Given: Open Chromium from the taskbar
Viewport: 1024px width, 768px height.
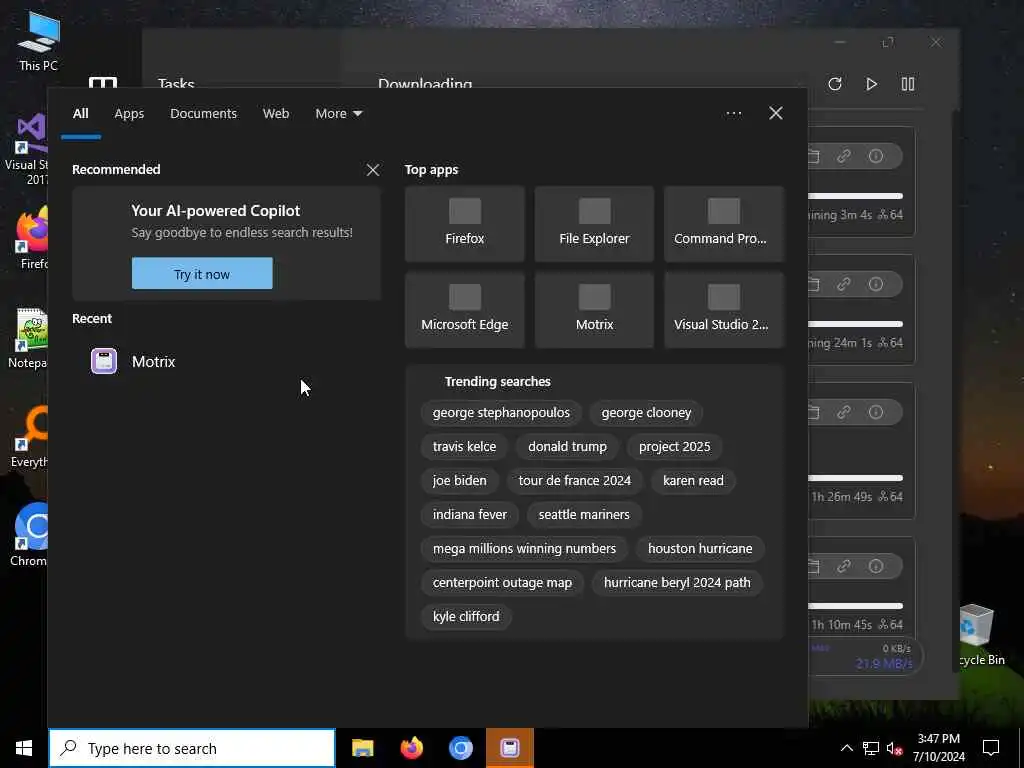Looking at the screenshot, I should pyautogui.click(x=460, y=748).
